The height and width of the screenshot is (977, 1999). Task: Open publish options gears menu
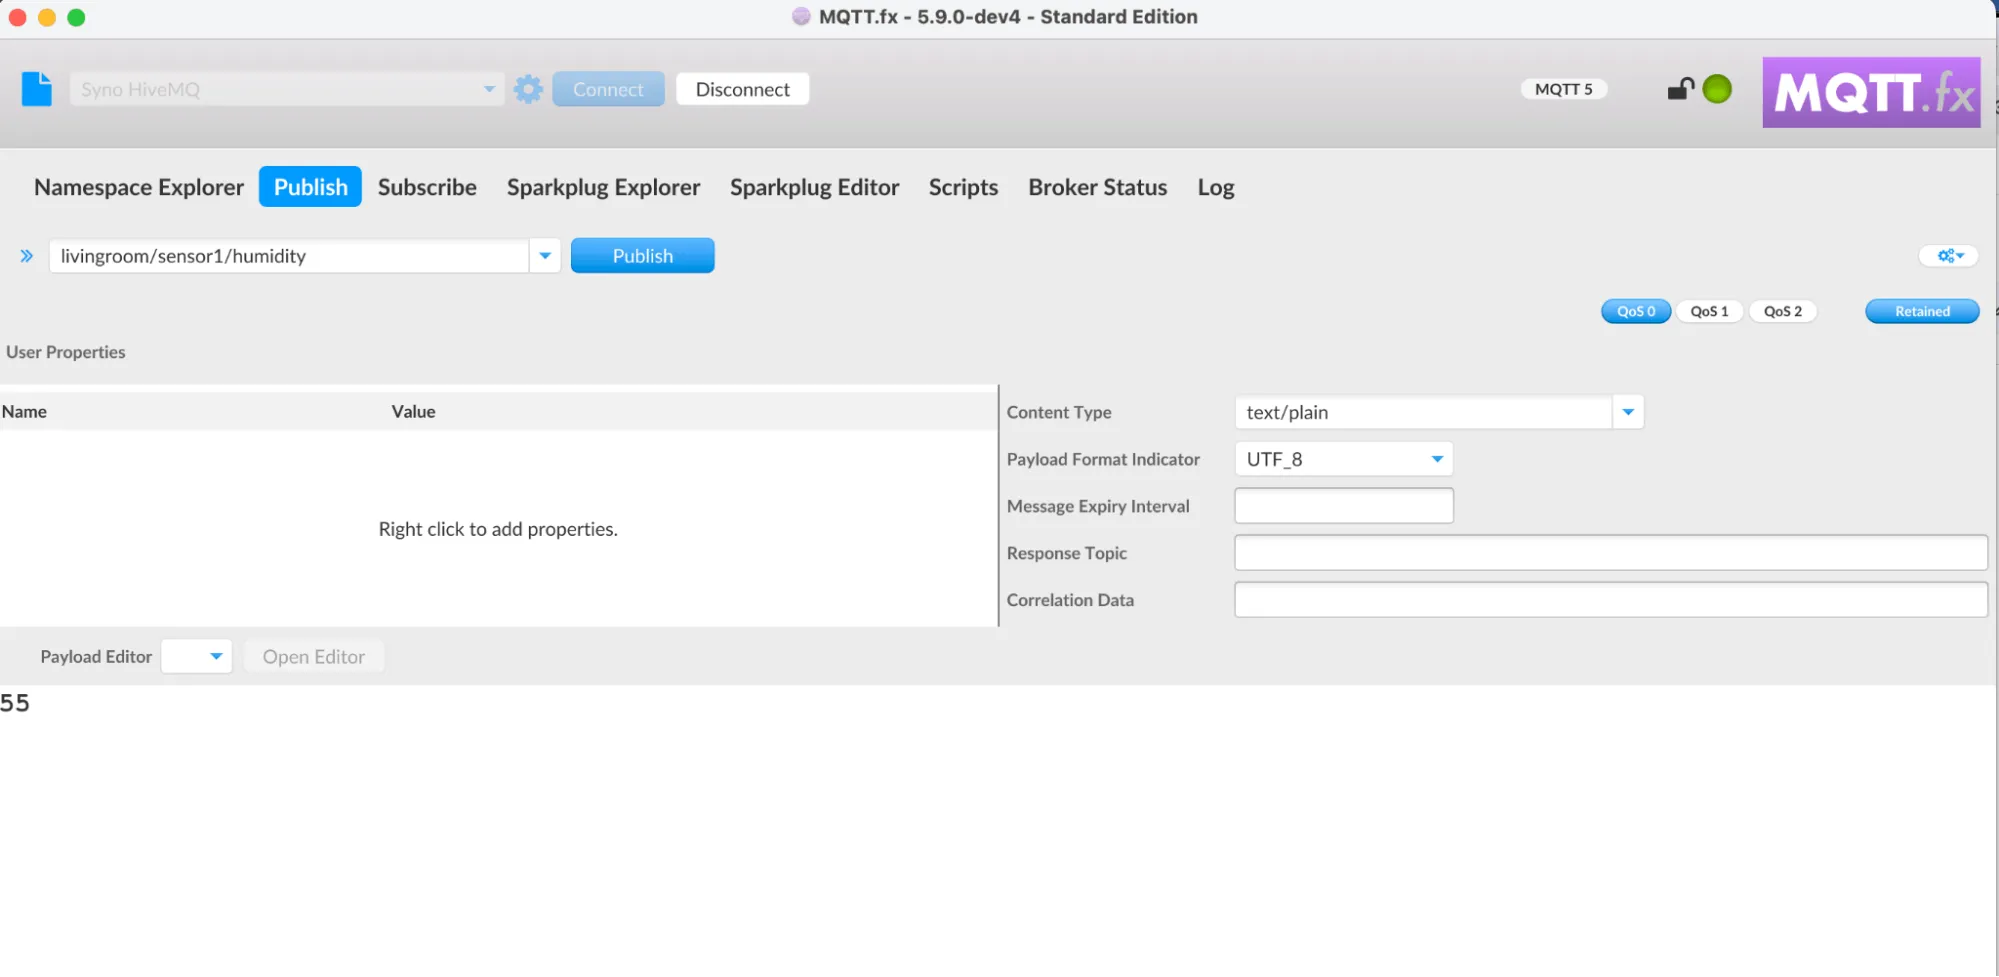tap(1949, 256)
